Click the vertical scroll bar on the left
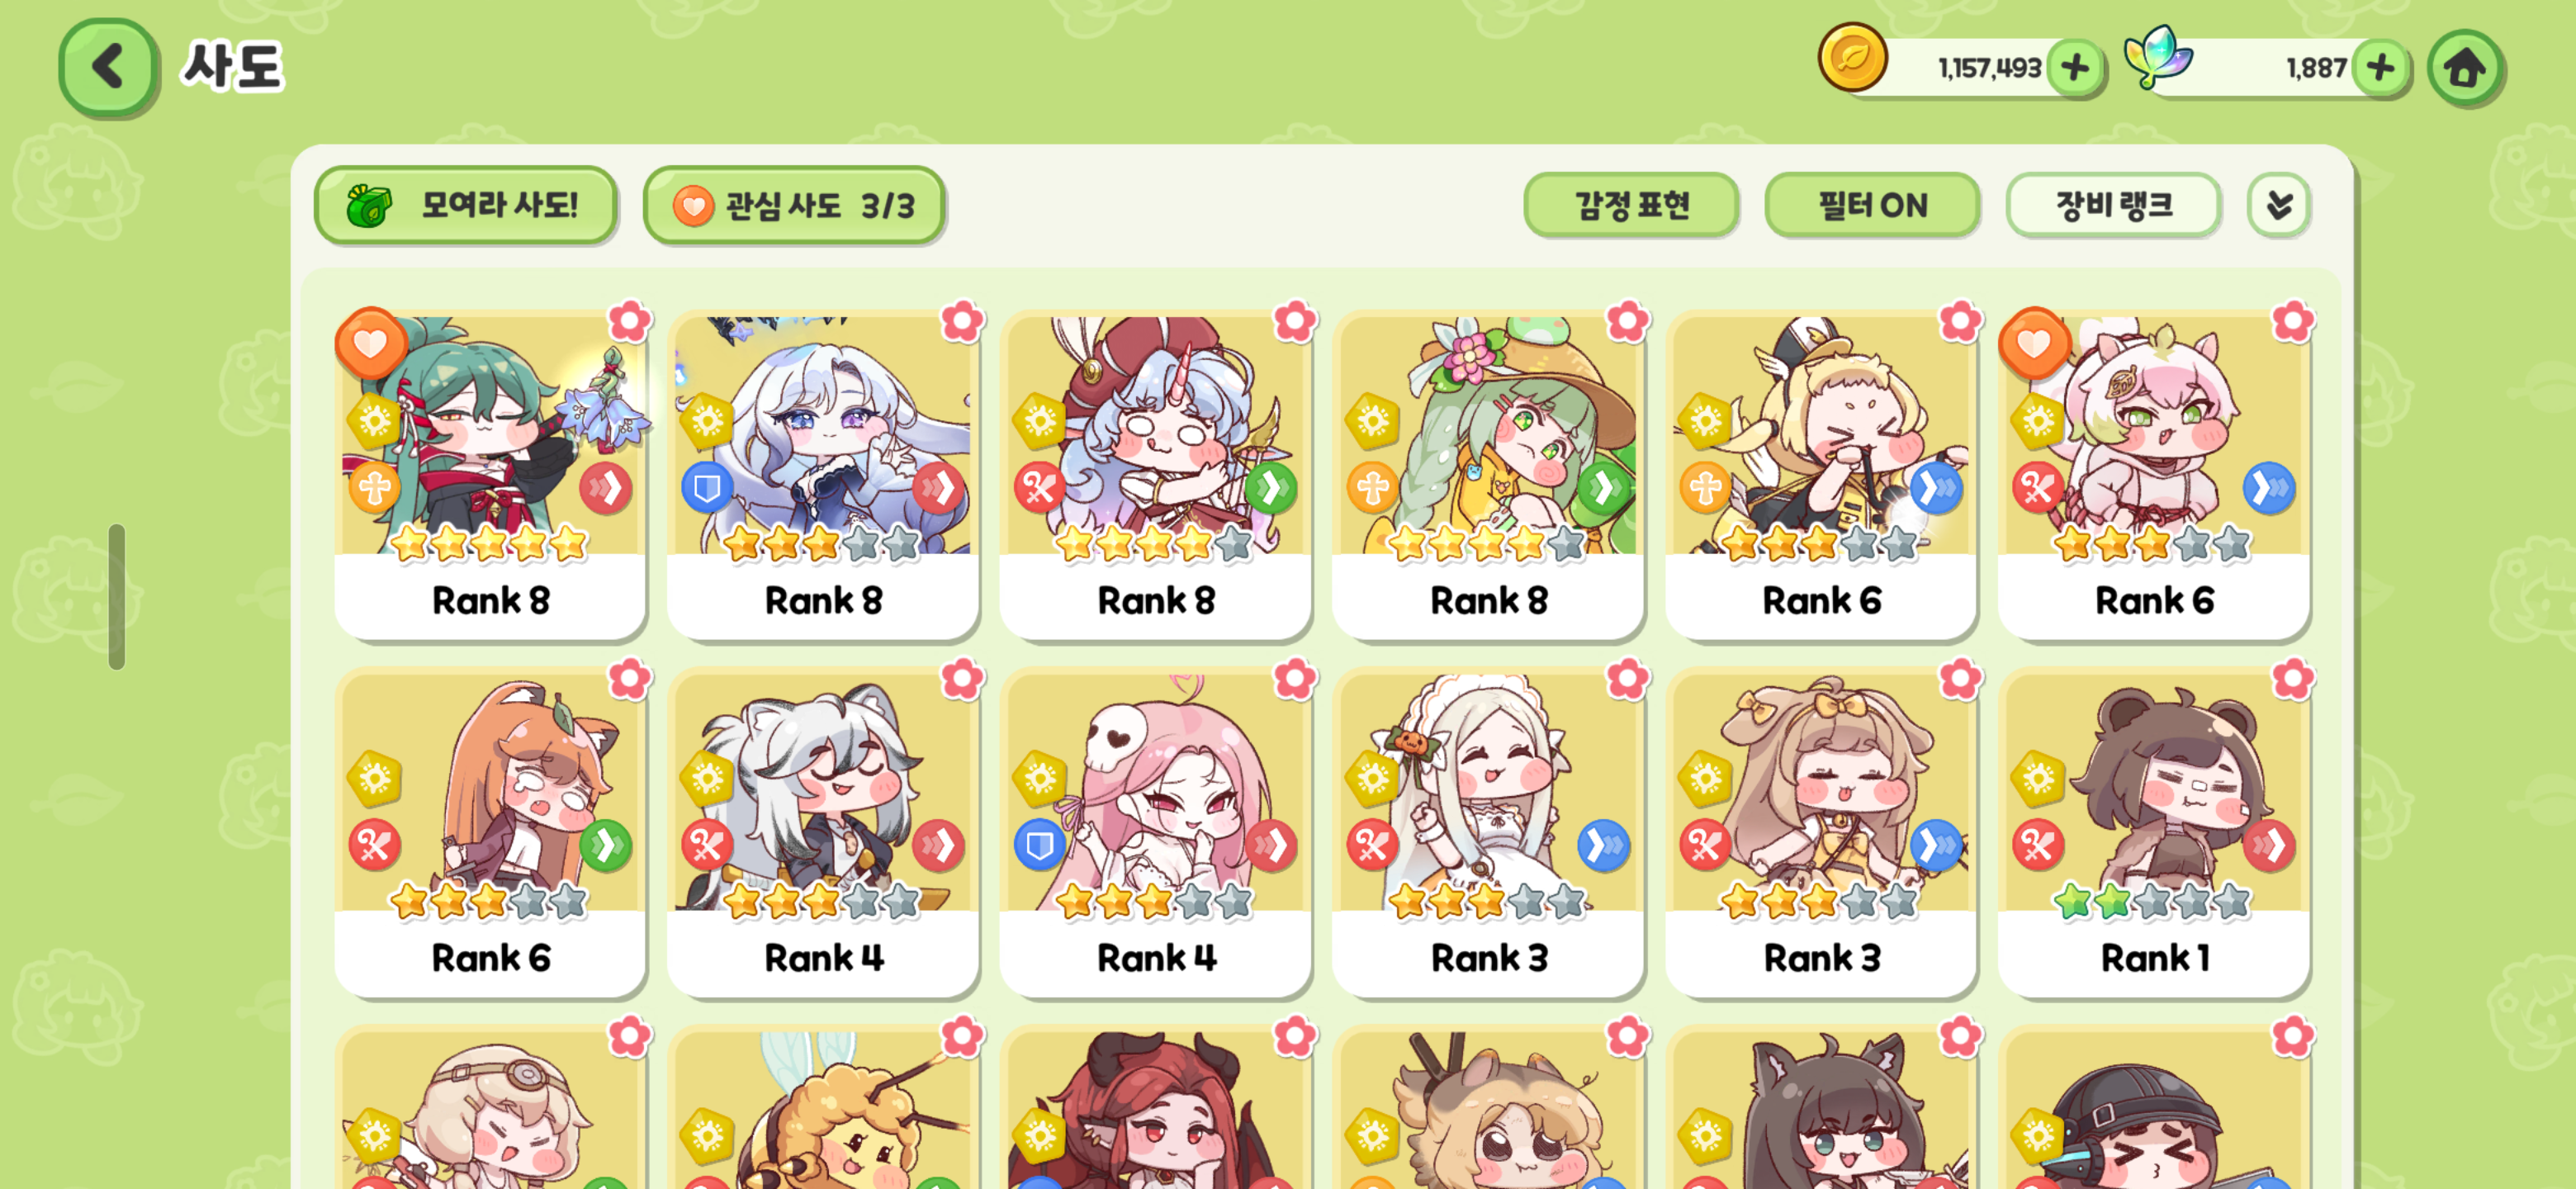The image size is (2576, 1189). coord(117,596)
